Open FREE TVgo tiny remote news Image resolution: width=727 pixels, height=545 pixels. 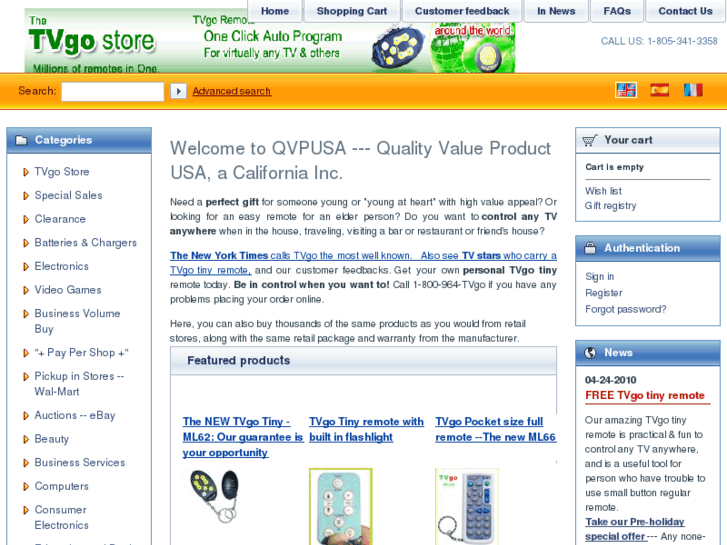[x=644, y=396]
